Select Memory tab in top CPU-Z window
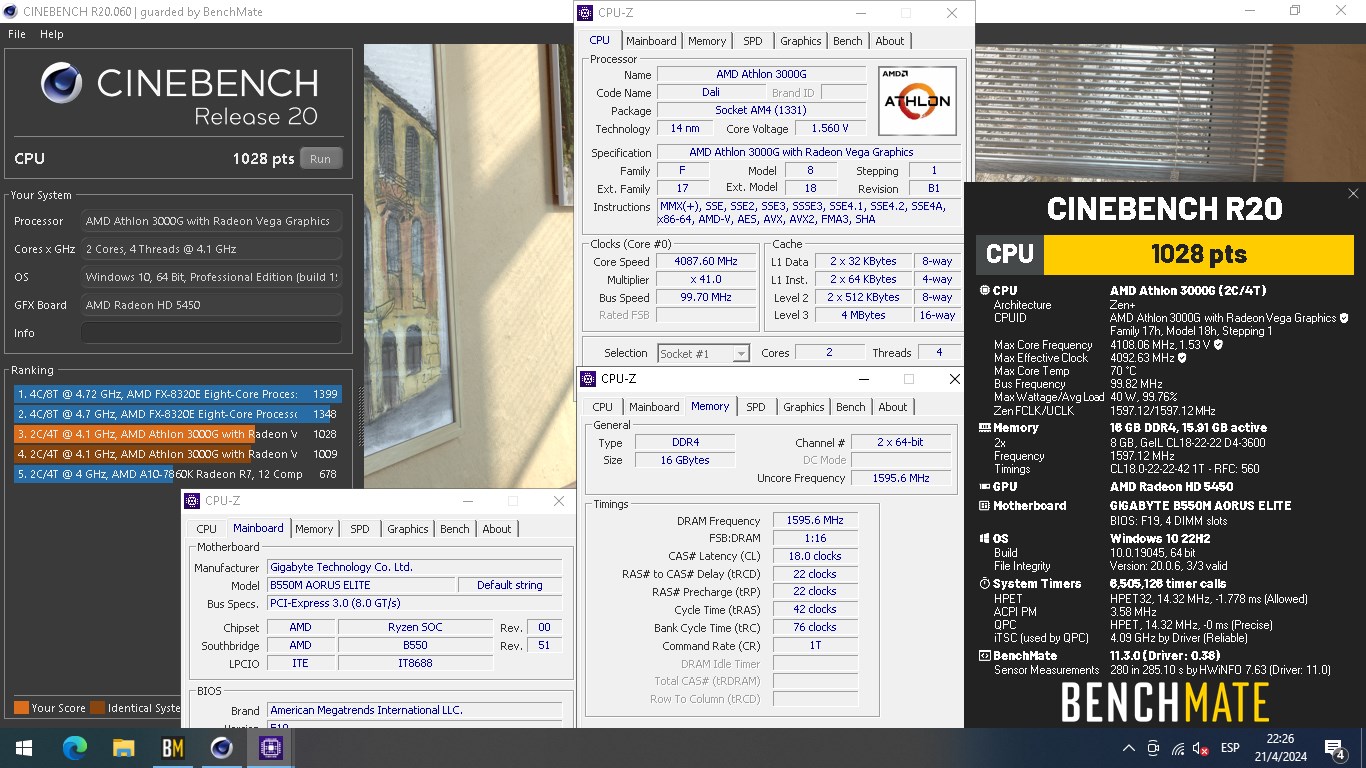Image resolution: width=1366 pixels, height=768 pixels. [707, 41]
